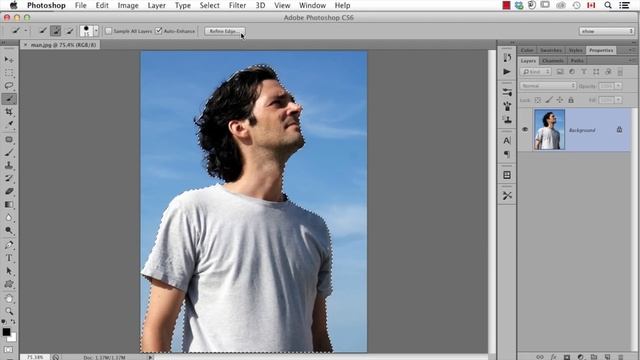The height and width of the screenshot is (360, 640).
Task: Click the background color white swatch
Action: point(12,338)
